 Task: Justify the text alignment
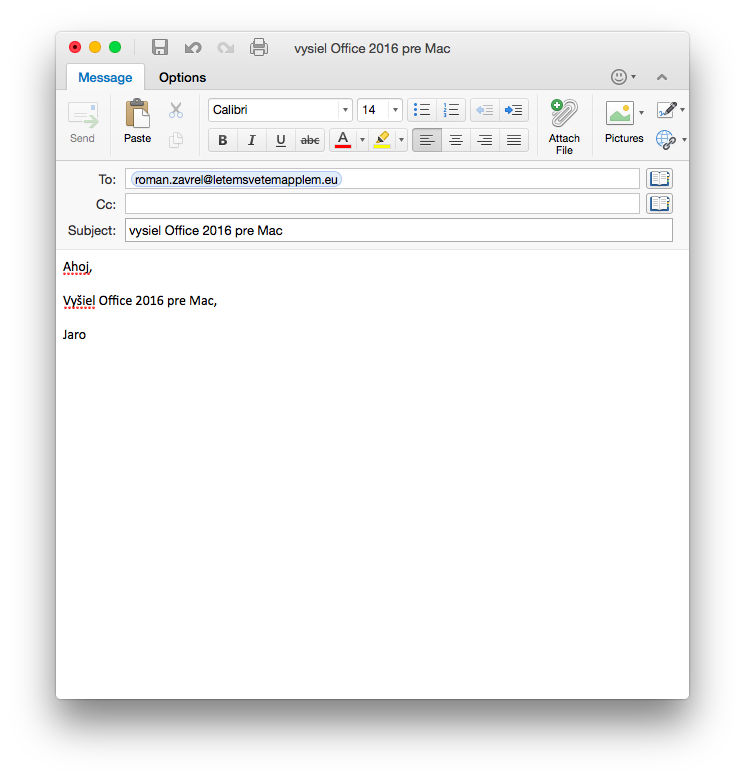tap(514, 140)
